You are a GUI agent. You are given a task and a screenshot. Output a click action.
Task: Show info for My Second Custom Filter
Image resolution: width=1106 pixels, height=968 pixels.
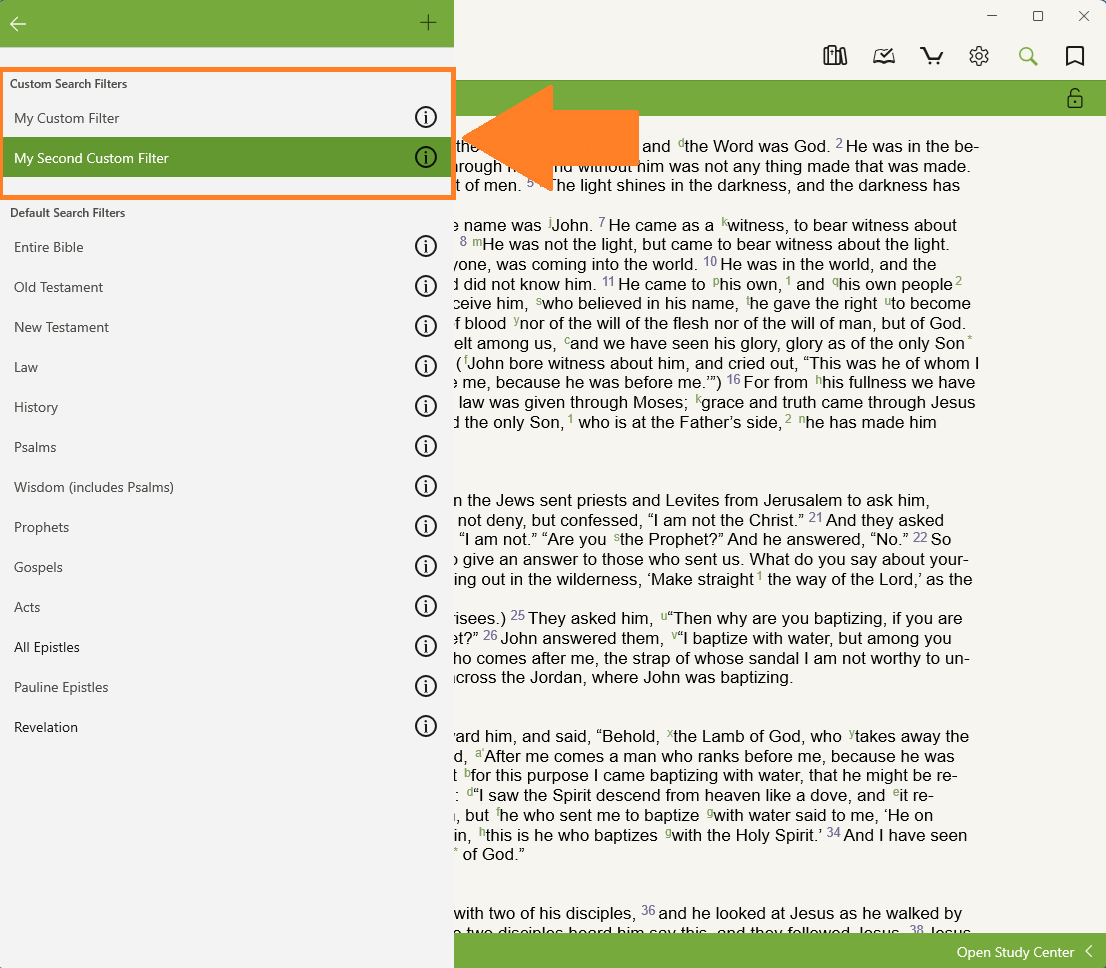(426, 158)
